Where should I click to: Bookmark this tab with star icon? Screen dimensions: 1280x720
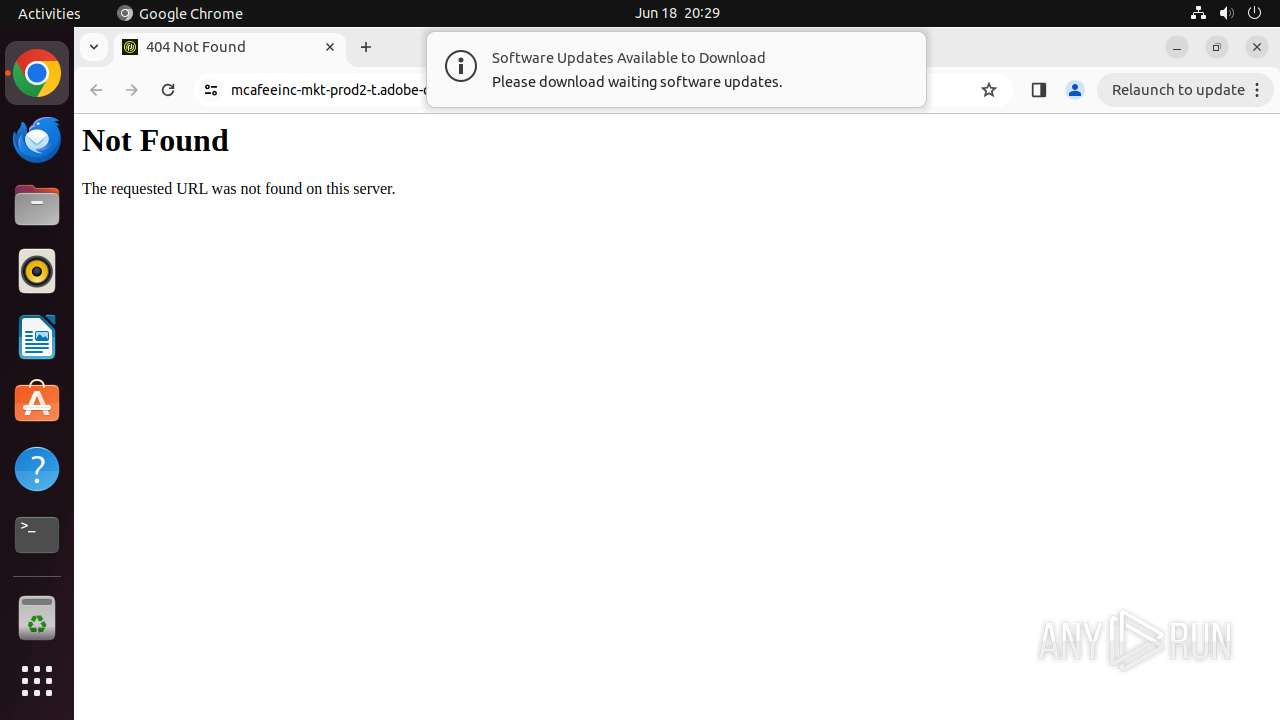[x=989, y=90]
